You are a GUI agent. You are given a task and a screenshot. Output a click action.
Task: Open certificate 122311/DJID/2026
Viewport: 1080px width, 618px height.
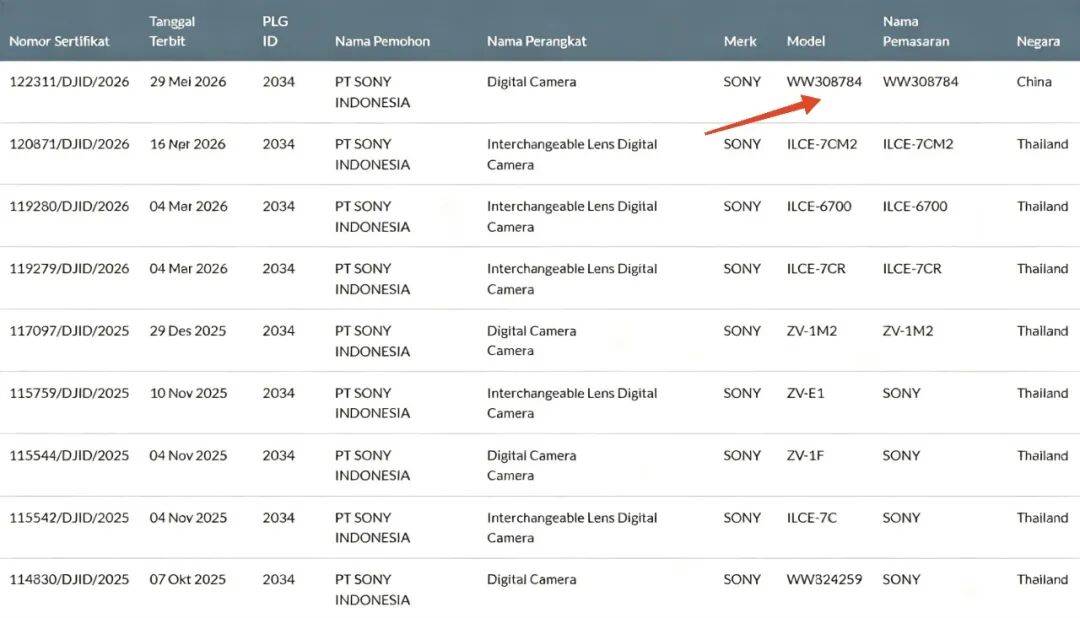(69, 81)
